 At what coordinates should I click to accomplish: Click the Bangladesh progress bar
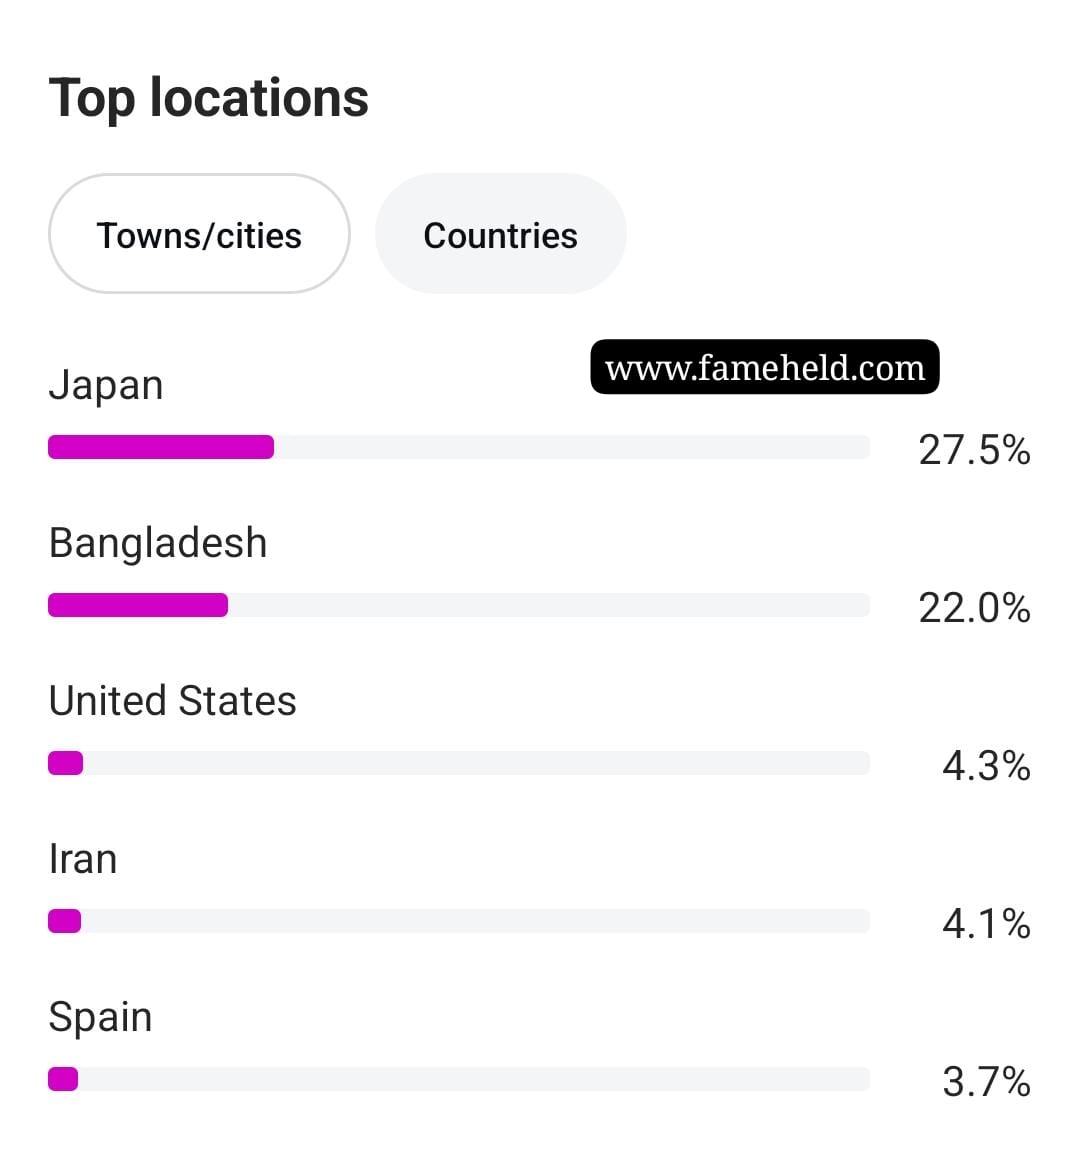click(x=459, y=605)
